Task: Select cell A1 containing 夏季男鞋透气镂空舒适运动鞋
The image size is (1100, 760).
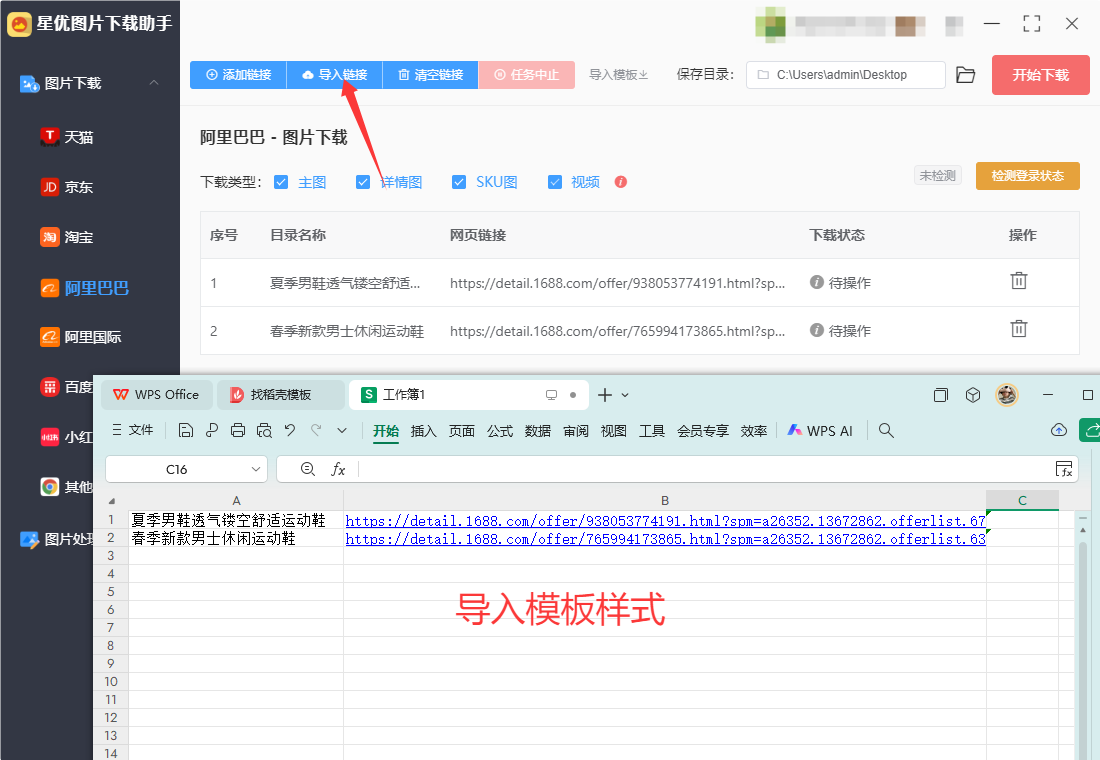Action: (236, 520)
